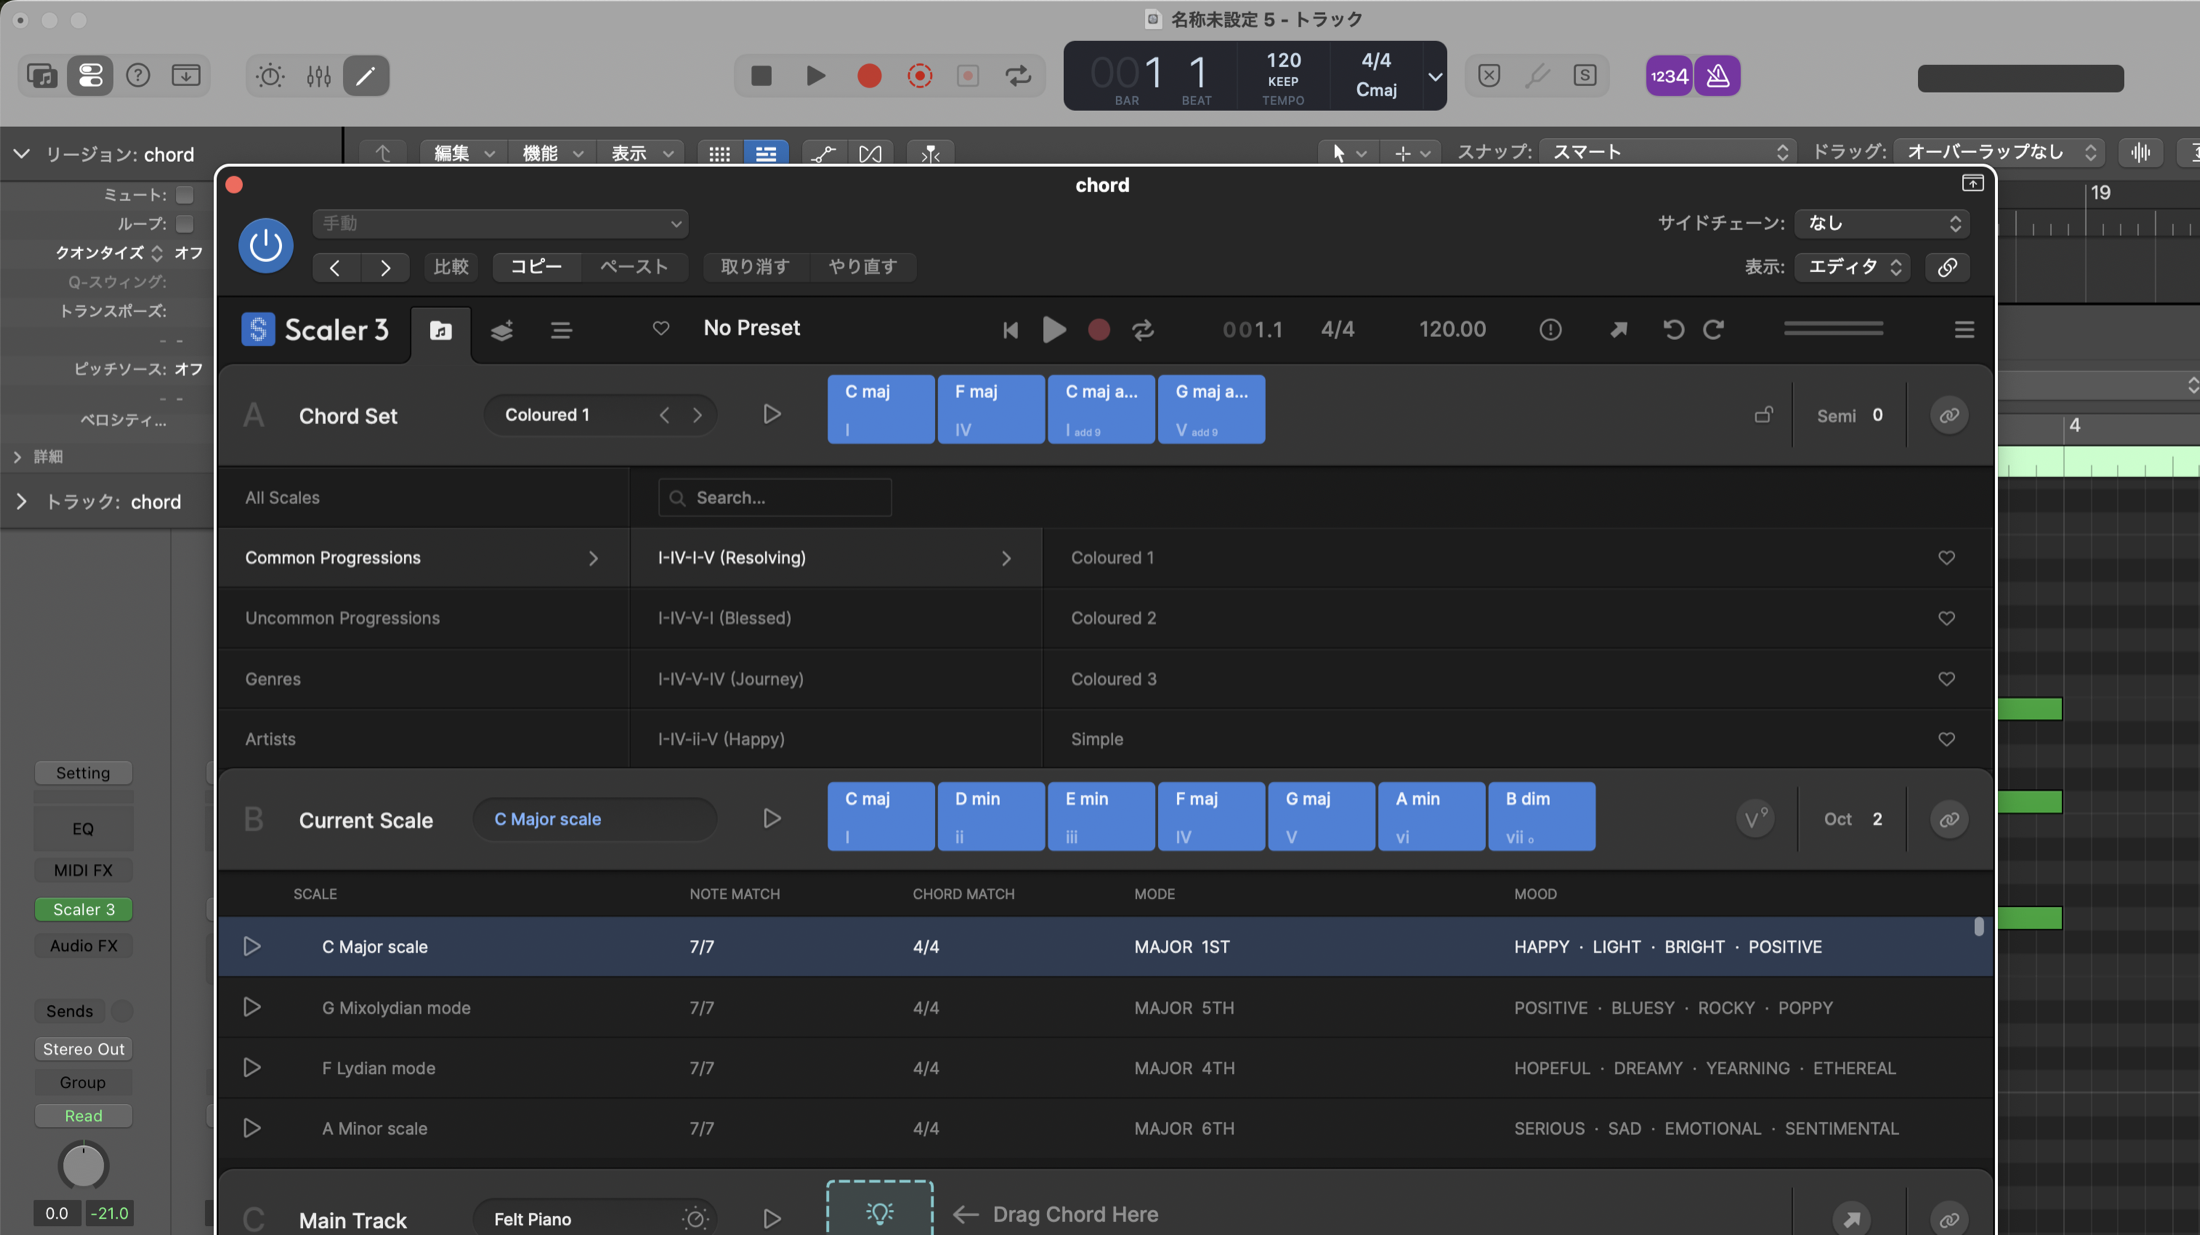Toggle Logic cycle mode button

point(1018,76)
